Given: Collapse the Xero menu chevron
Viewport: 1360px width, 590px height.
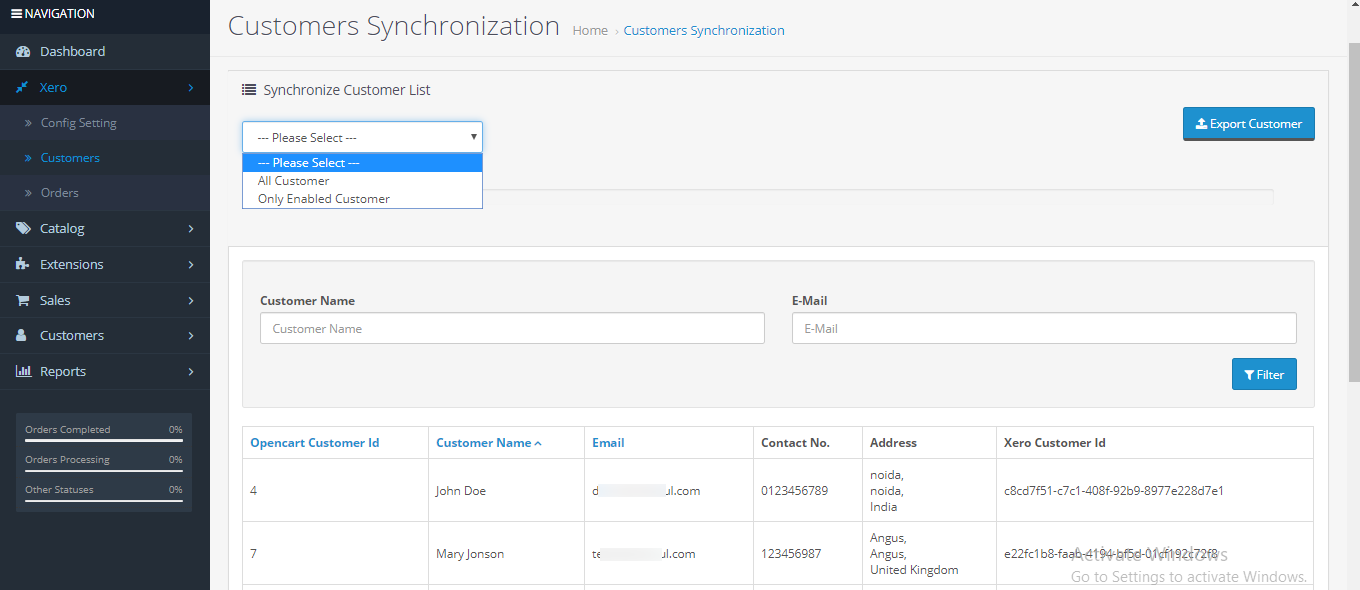Looking at the screenshot, I should coord(191,88).
